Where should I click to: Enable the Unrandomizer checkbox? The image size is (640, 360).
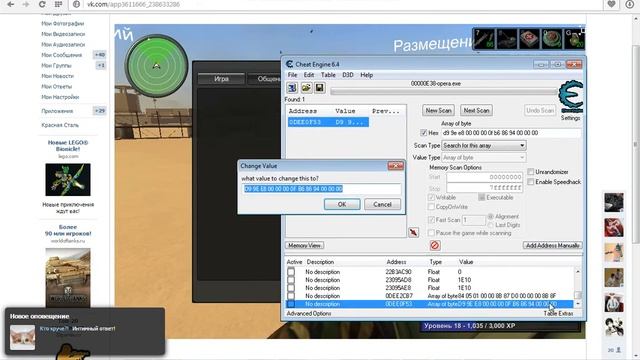click(531, 172)
